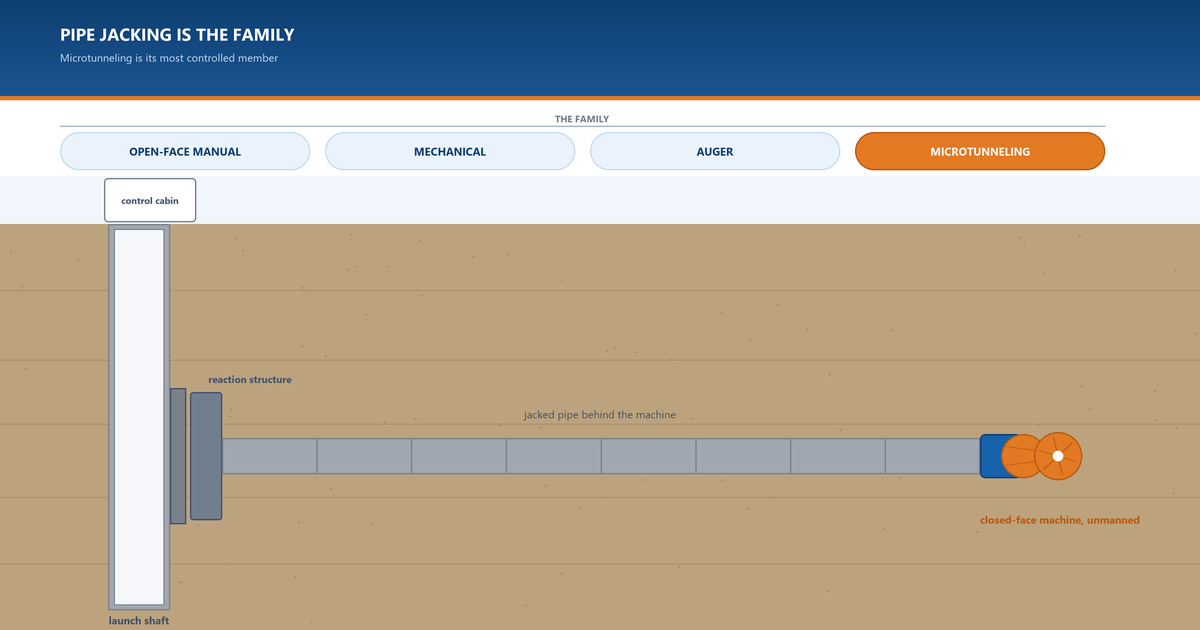Viewport: 1200px width, 630px height.
Task: Click "THE FAMILY" section heading
Action: pyautogui.click(x=582, y=119)
